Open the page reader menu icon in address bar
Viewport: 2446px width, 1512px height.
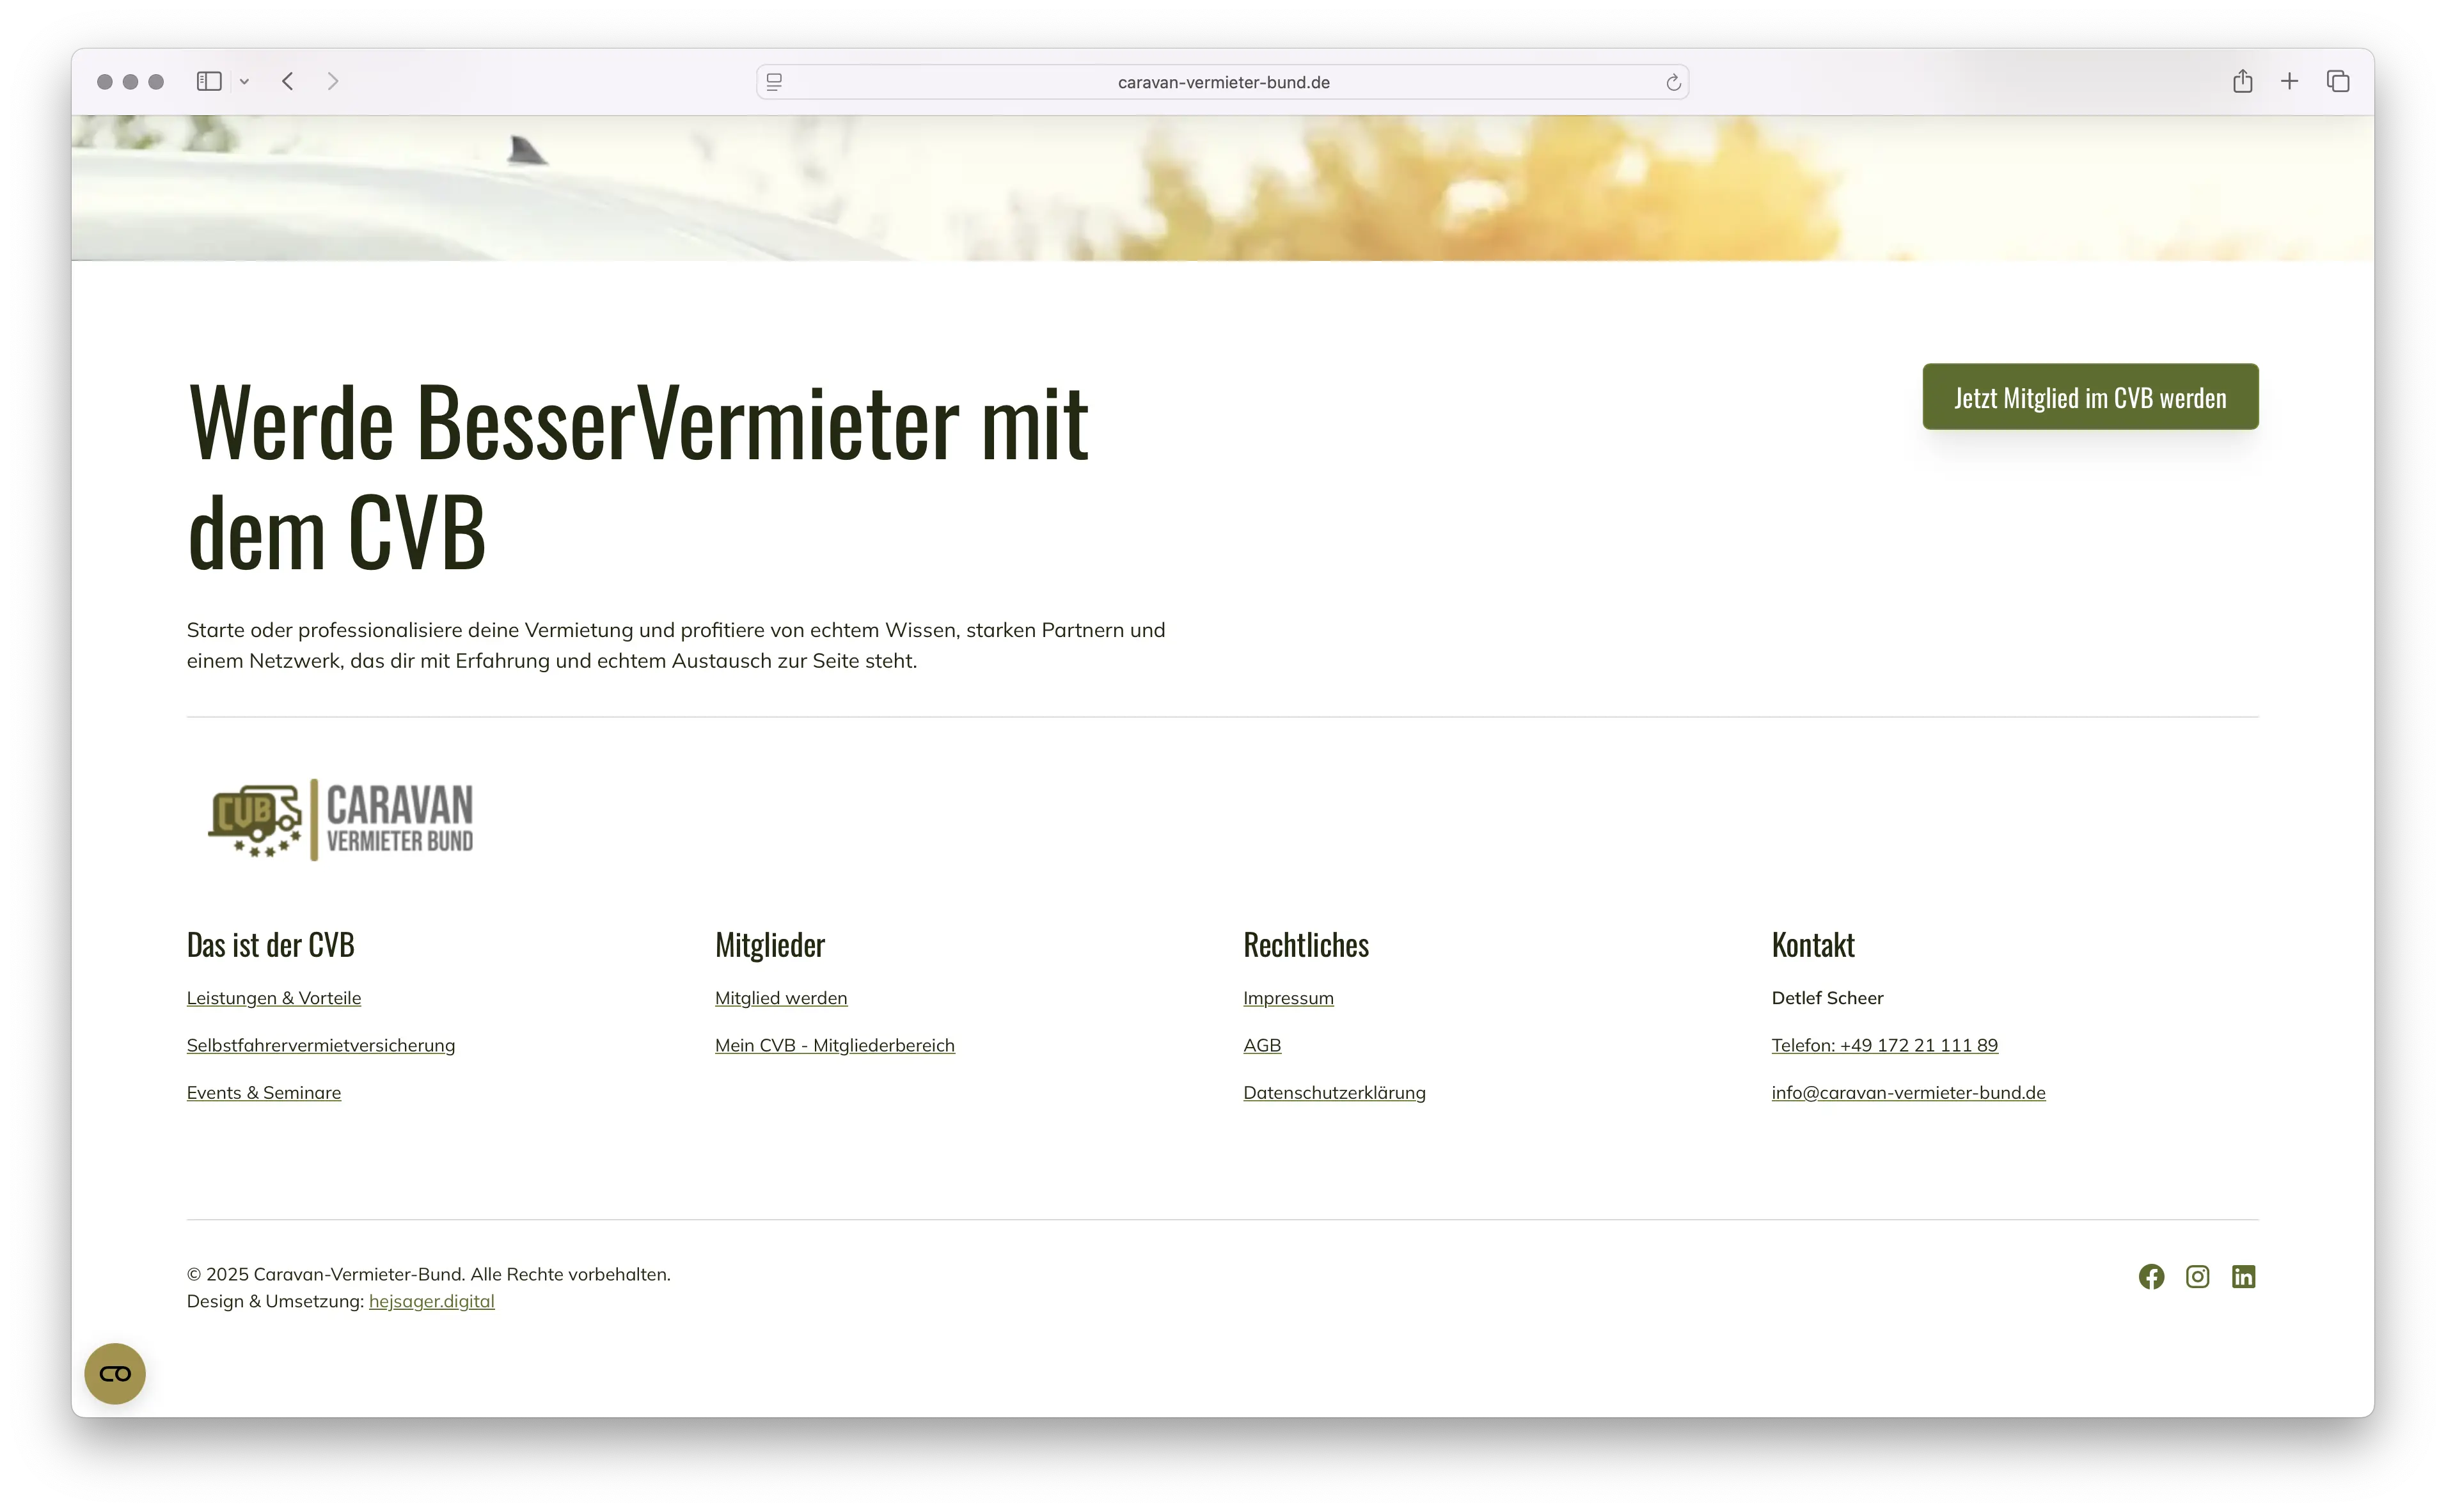774,82
